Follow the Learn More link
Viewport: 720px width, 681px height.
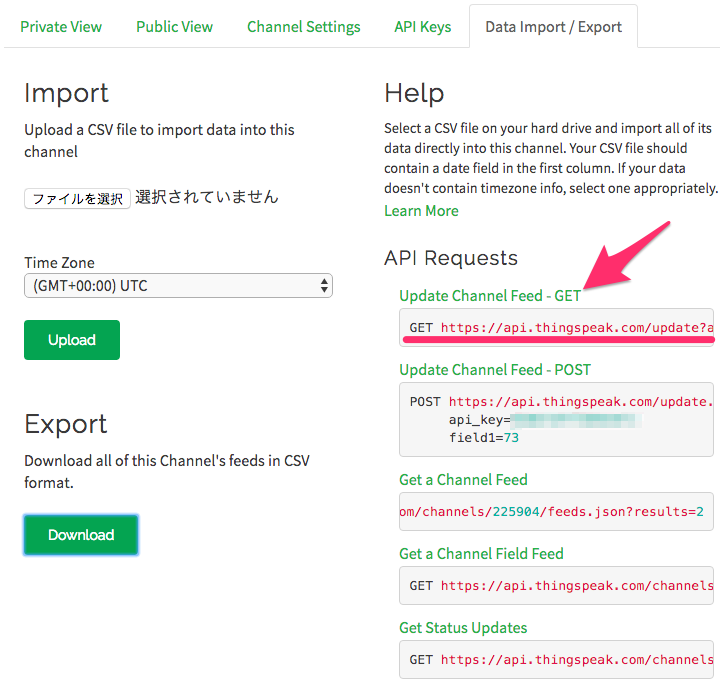pyautogui.click(x=421, y=211)
